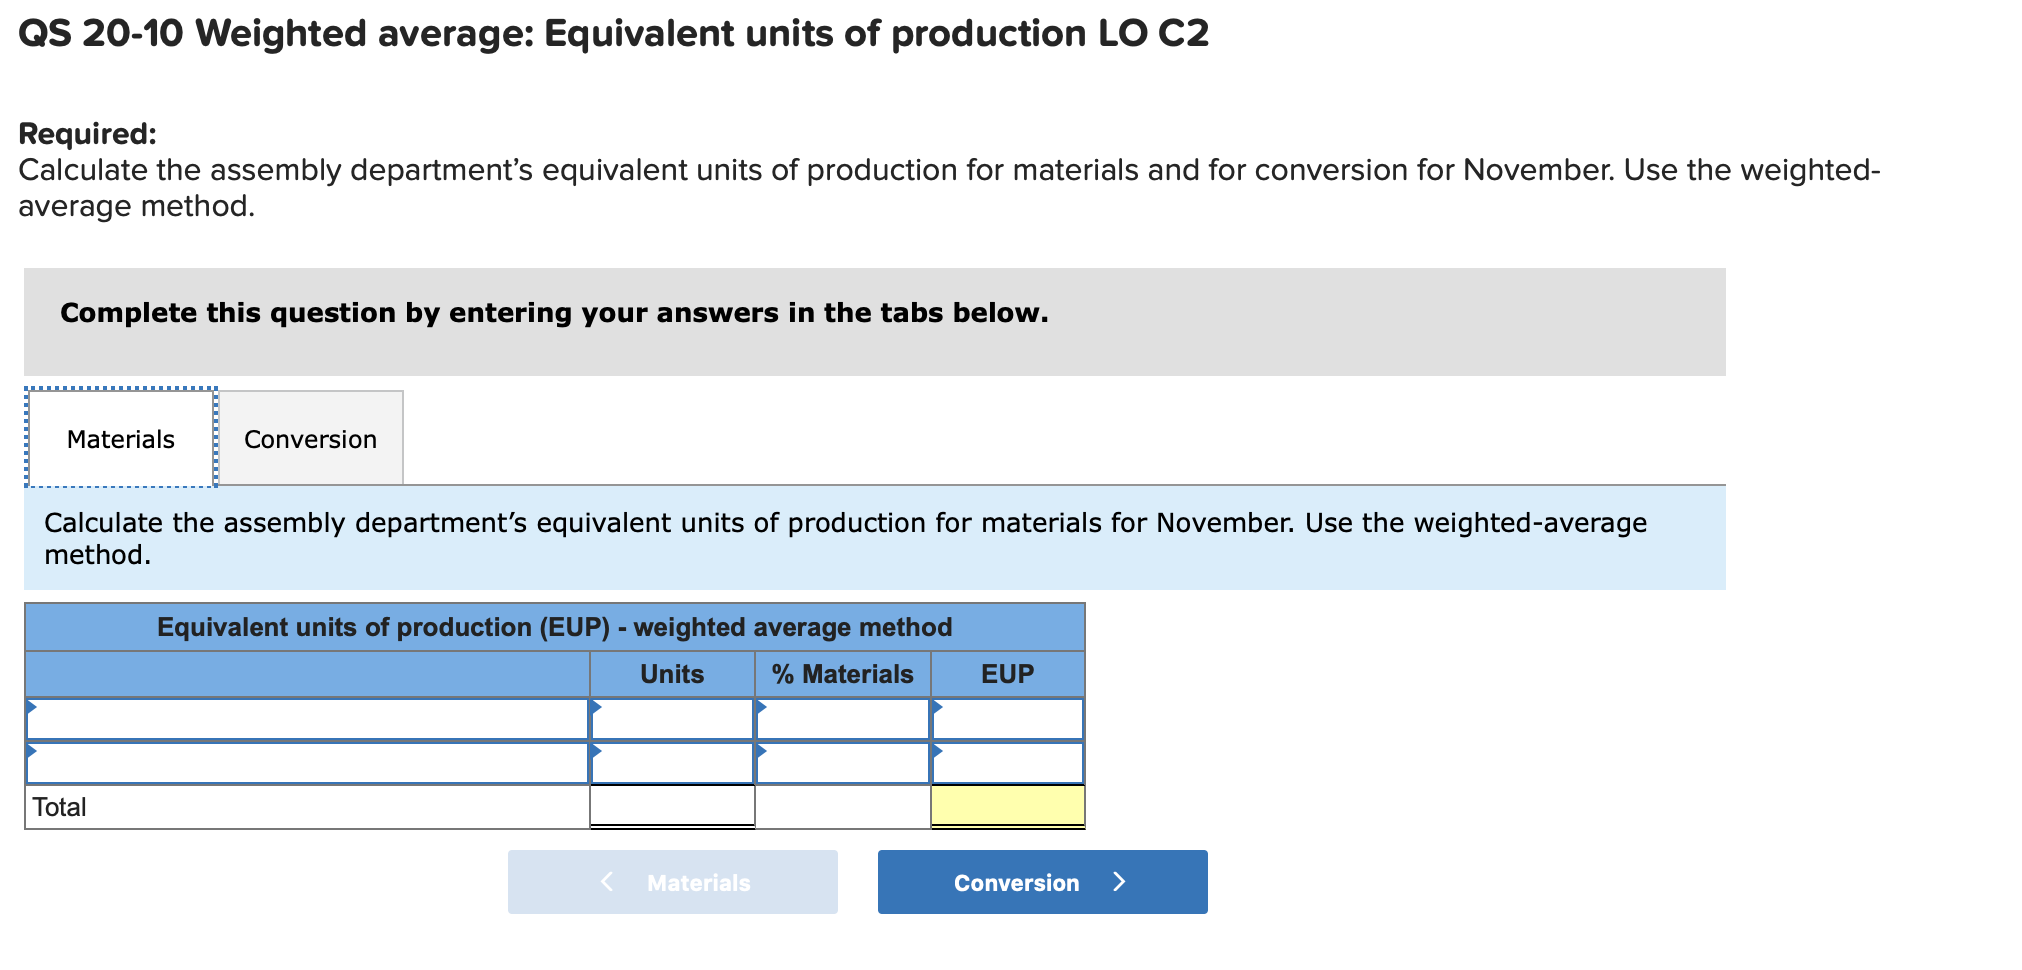The image size is (2022, 970).
Task: Click the left chevron on Materials button
Action: pos(606,881)
